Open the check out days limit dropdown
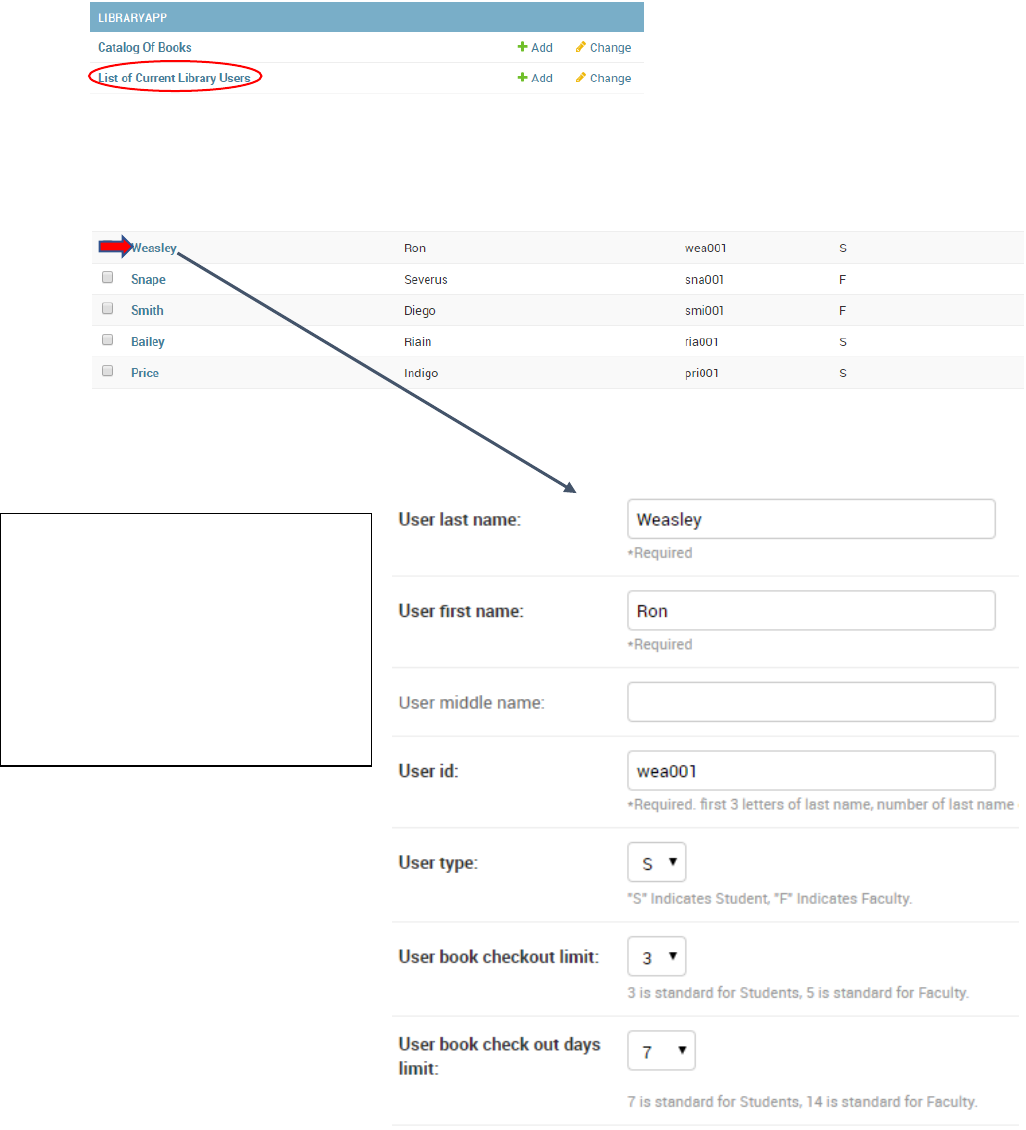Viewport: 1026px width, 1130px height. [x=661, y=1051]
